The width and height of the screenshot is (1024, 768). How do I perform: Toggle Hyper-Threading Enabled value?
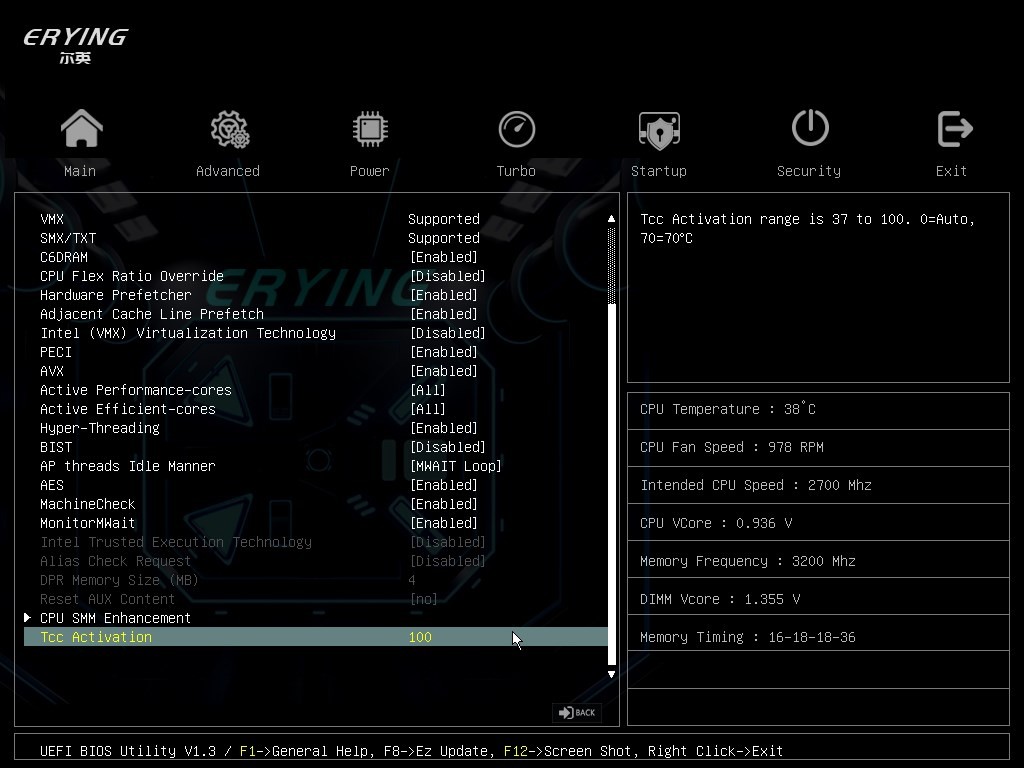[443, 428]
